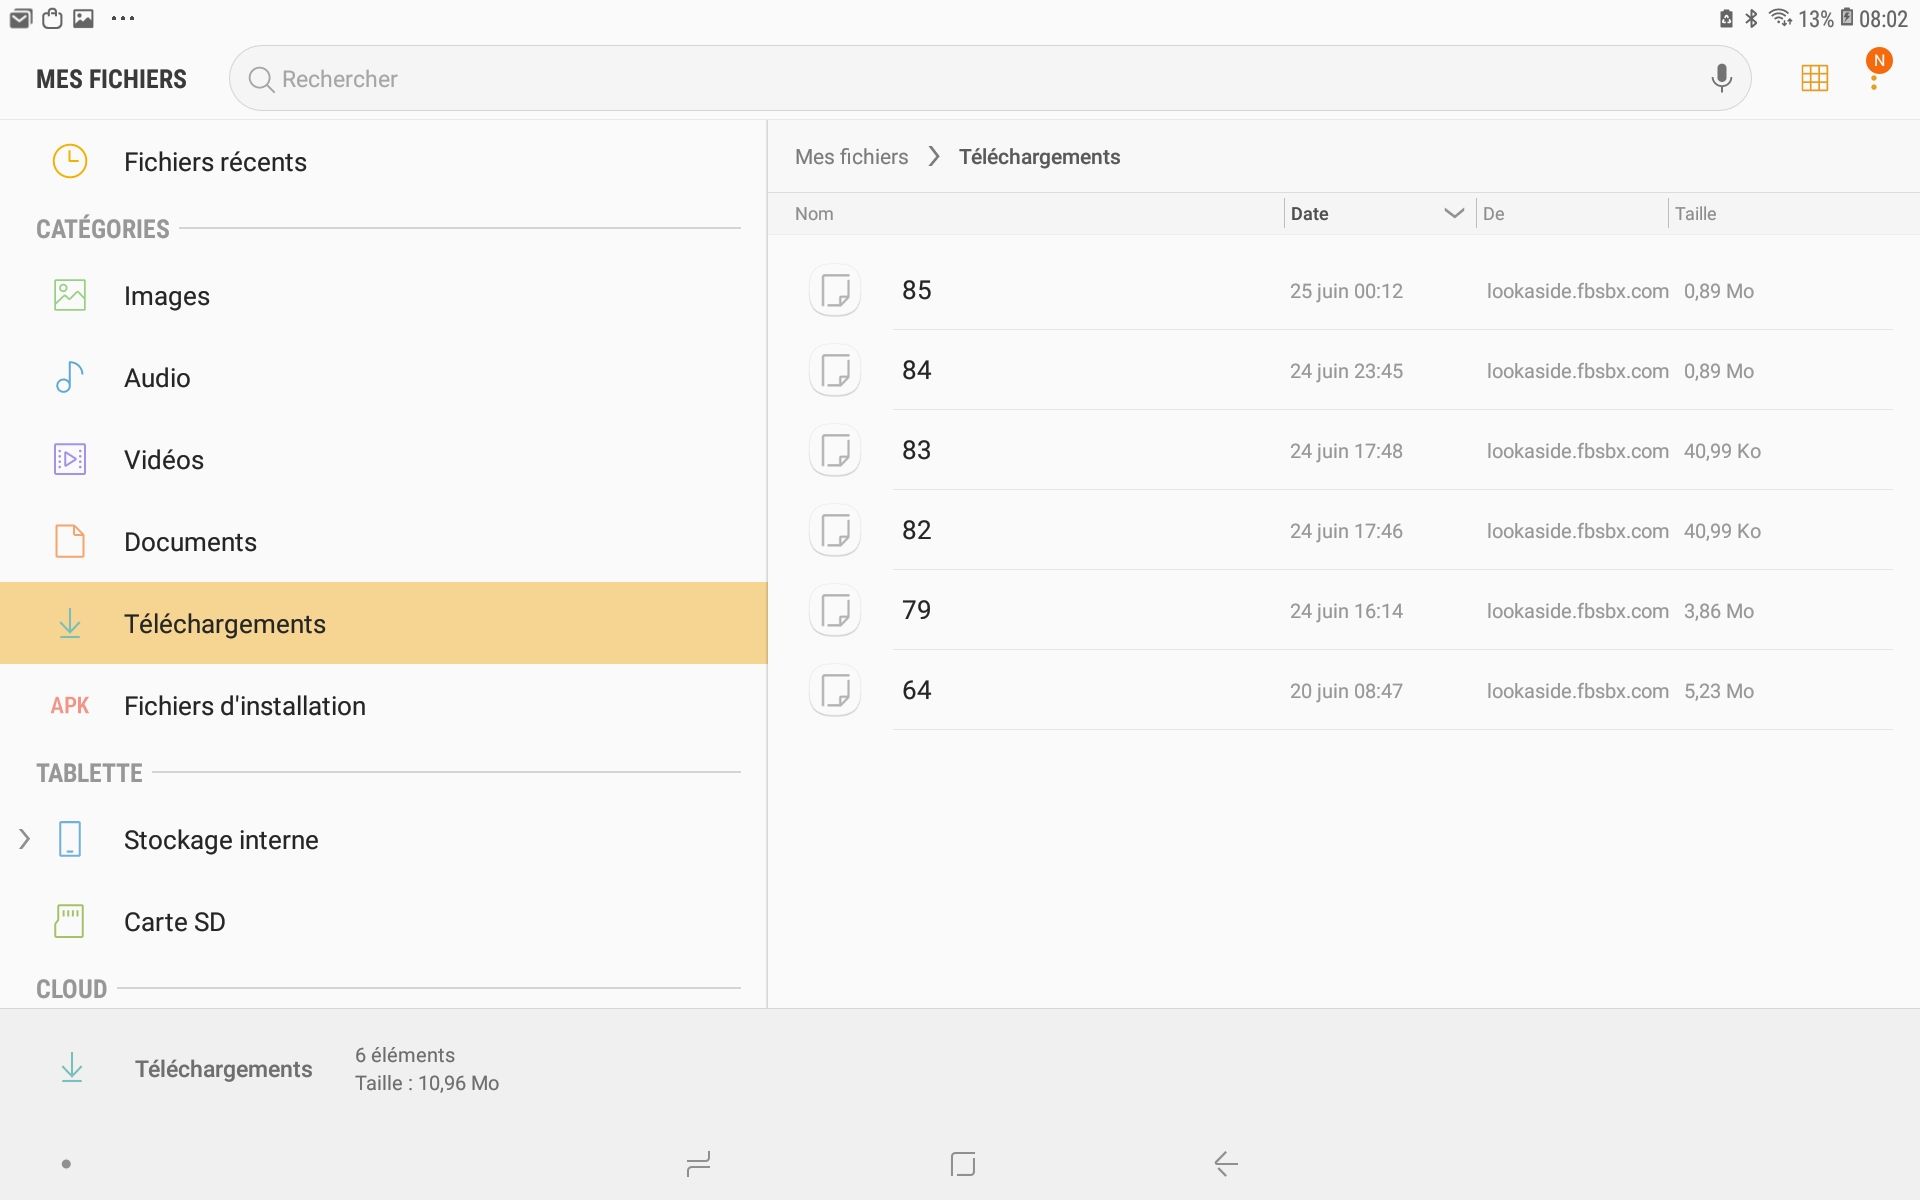Tap the Android back navigation button

point(1226,1163)
